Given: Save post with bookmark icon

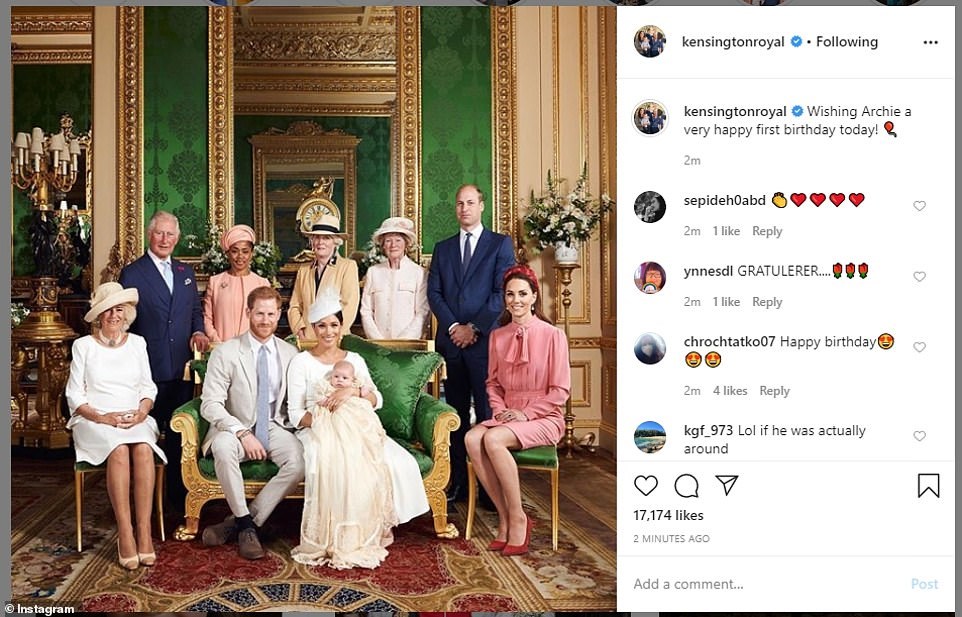Looking at the screenshot, I should pos(928,486).
